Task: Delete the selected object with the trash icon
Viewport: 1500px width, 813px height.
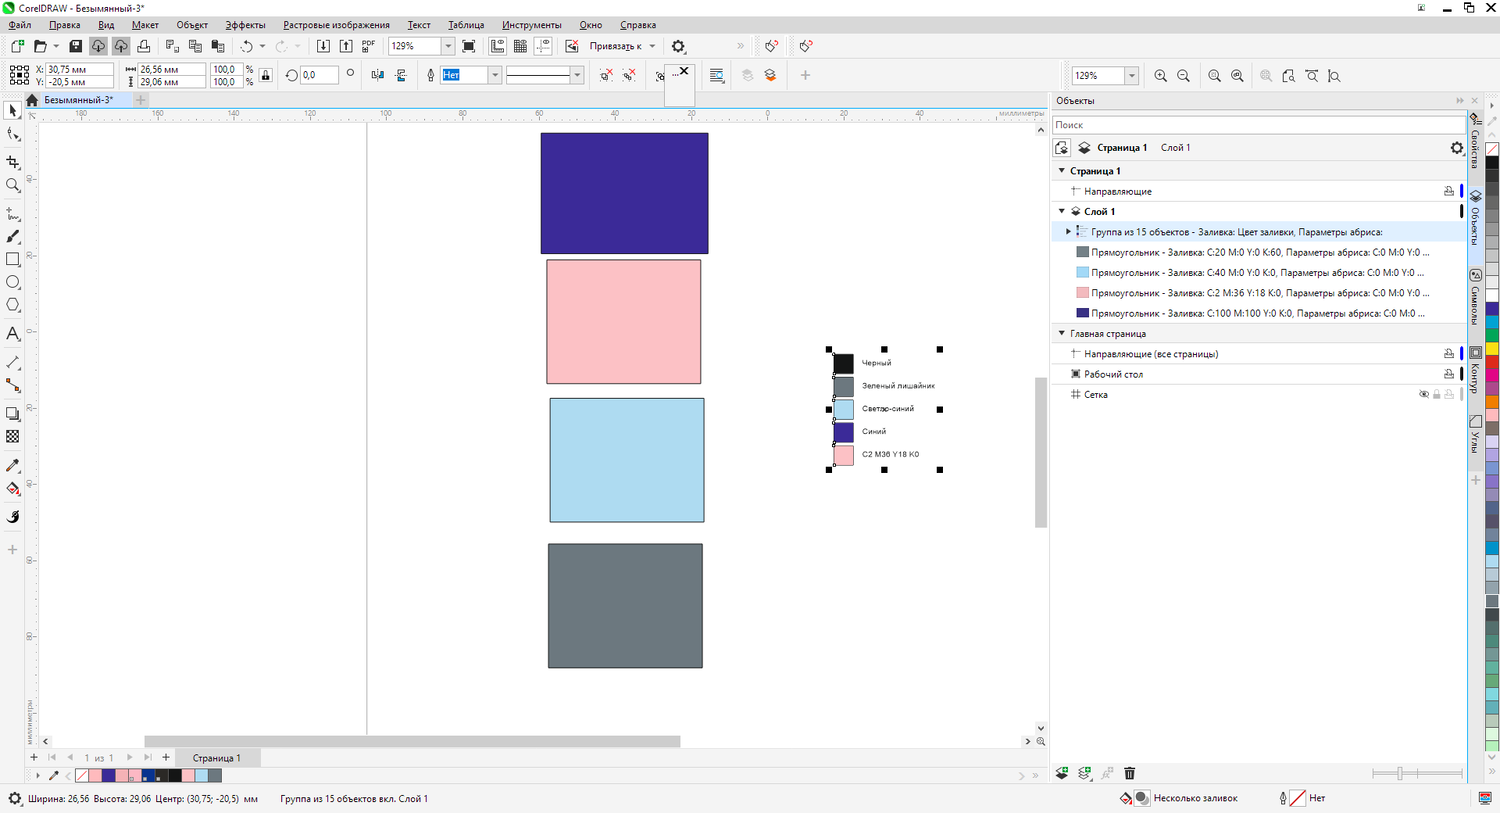Action: coord(1129,773)
